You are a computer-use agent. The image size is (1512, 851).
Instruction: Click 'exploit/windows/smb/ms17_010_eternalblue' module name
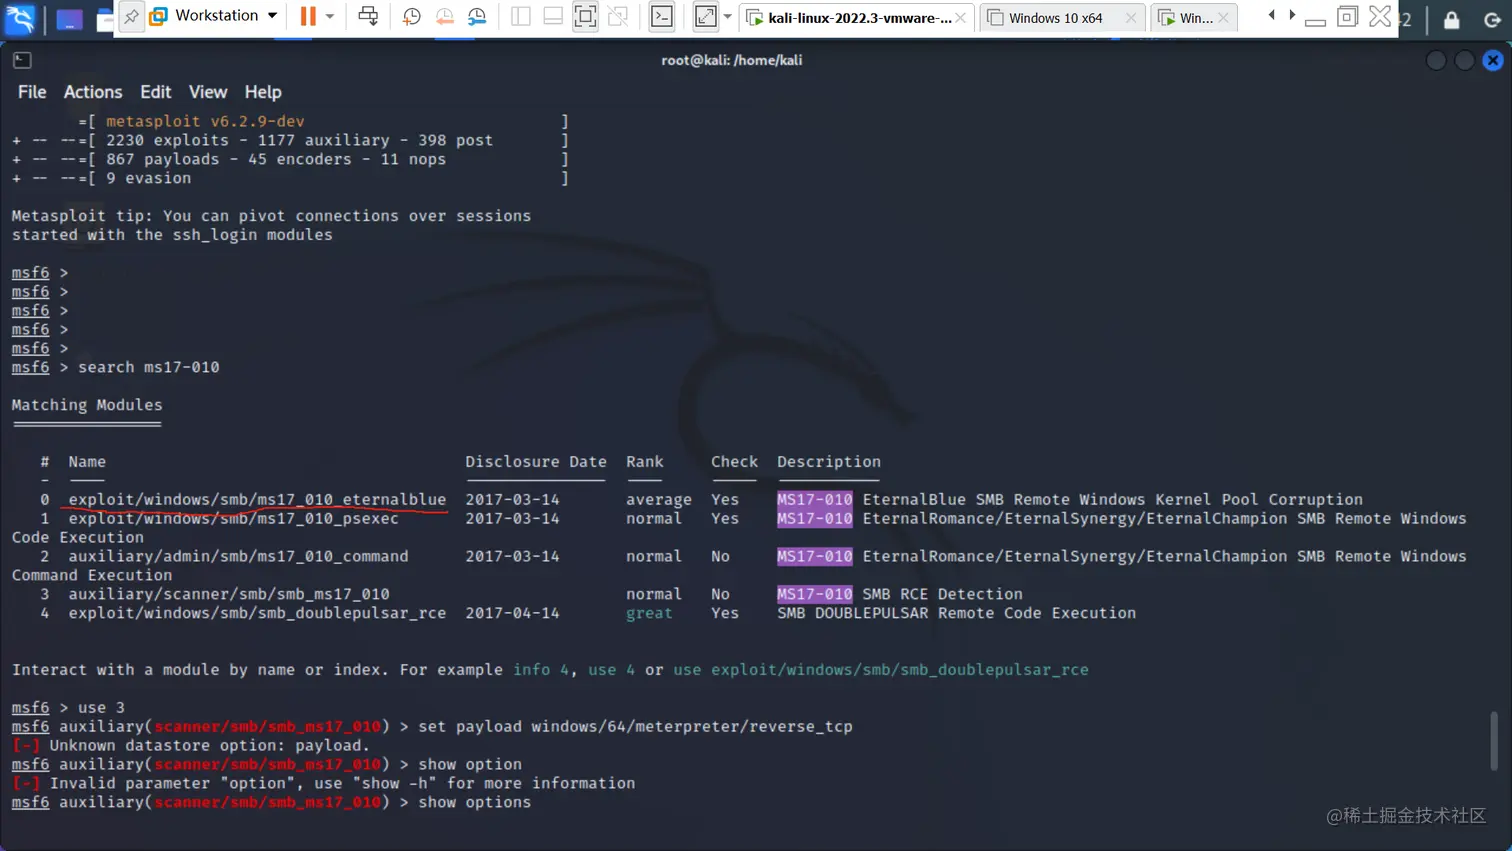pos(257,500)
